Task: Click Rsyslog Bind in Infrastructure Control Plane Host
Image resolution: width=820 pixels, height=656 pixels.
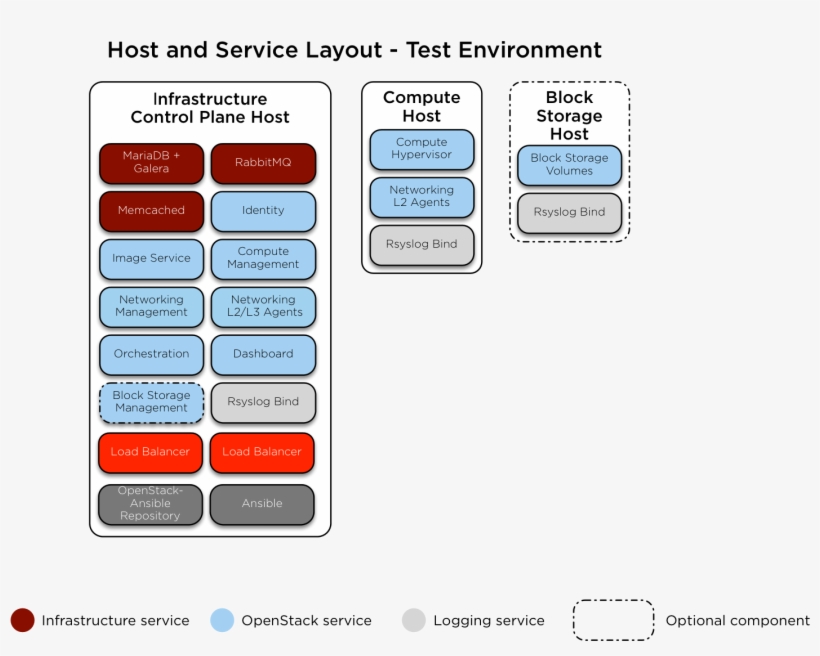Action: [x=263, y=402]
